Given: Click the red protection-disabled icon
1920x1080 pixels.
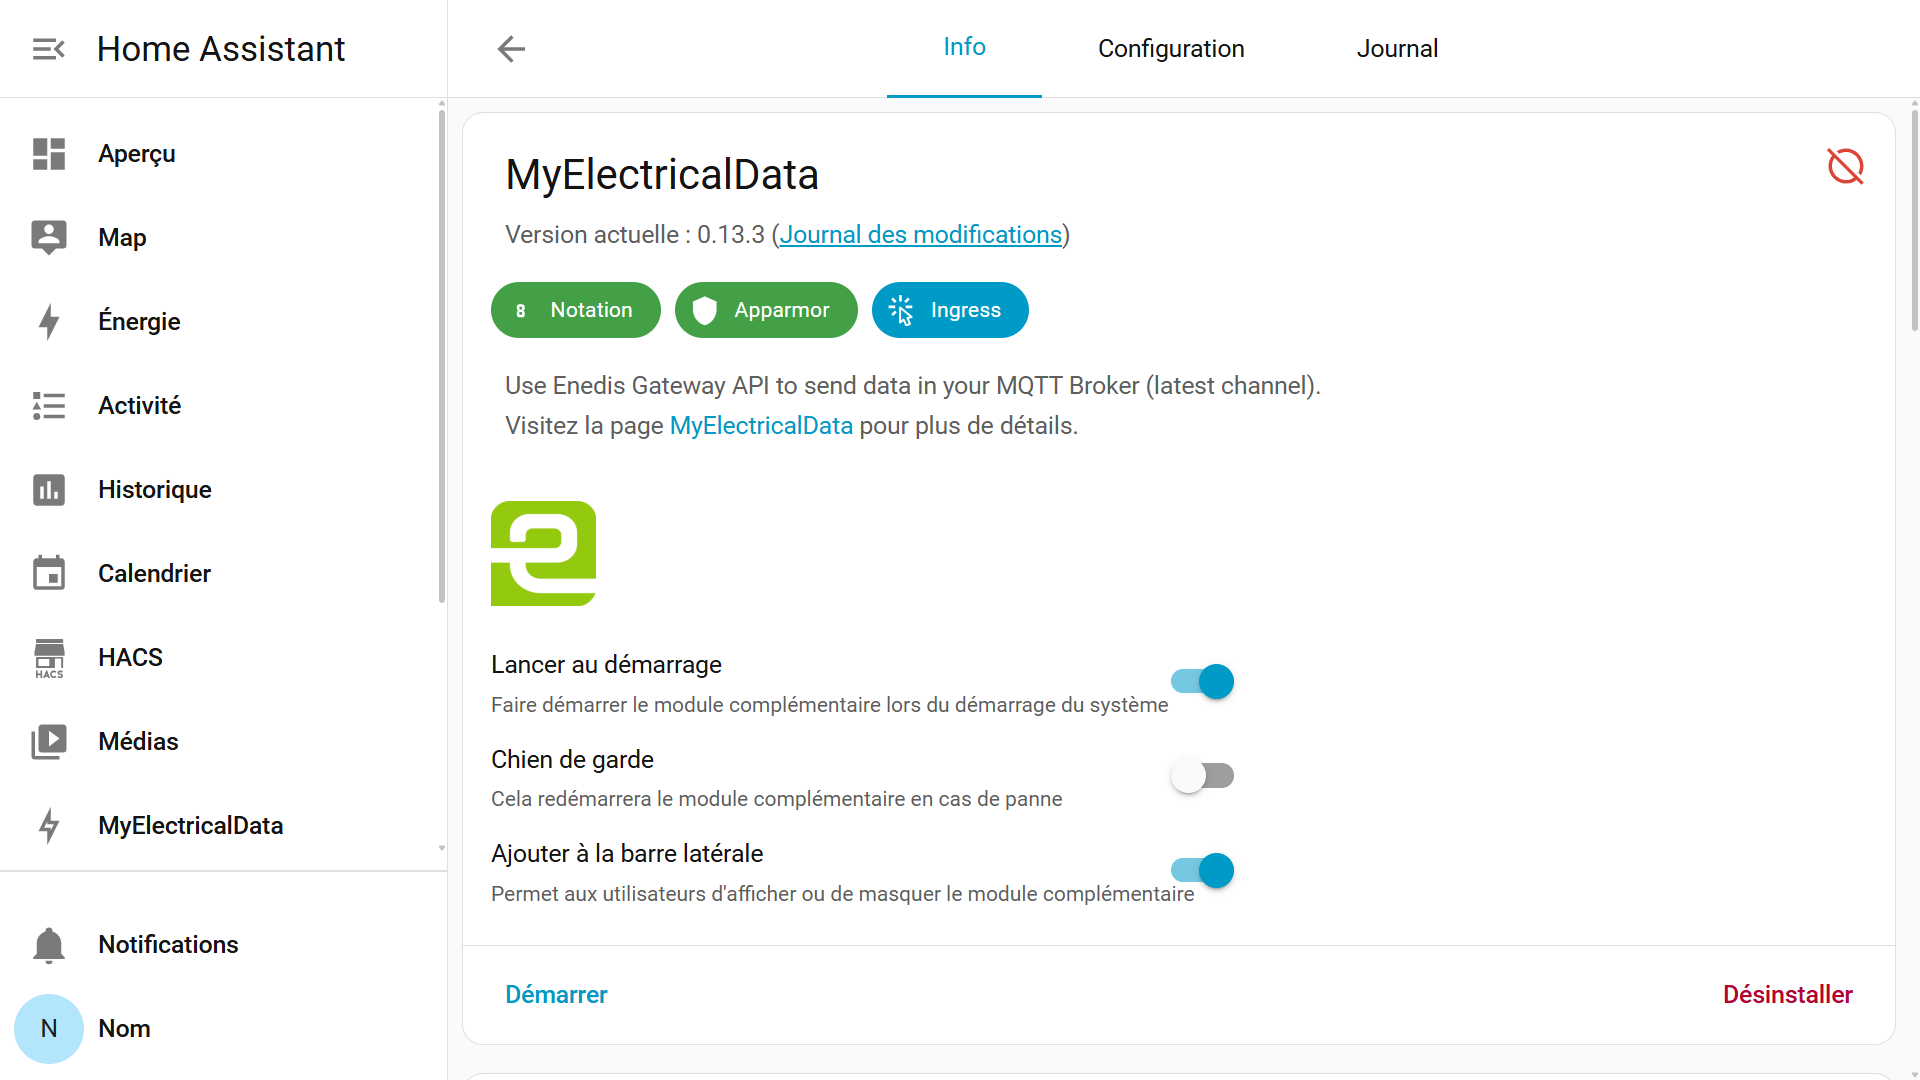Looking at the screenshot, I should pos(1845,166).
